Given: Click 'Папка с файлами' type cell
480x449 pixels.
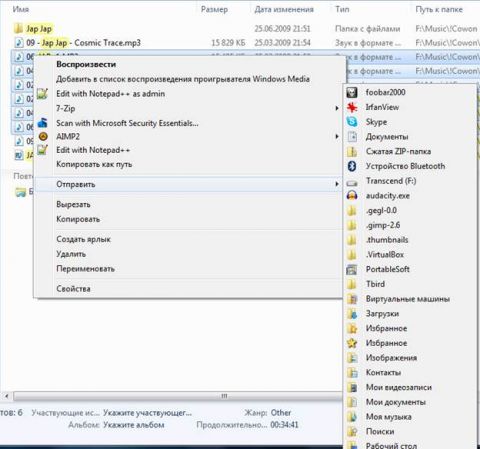Looking at the screenshot, I should pyautogui.click(x=367, y=29).
